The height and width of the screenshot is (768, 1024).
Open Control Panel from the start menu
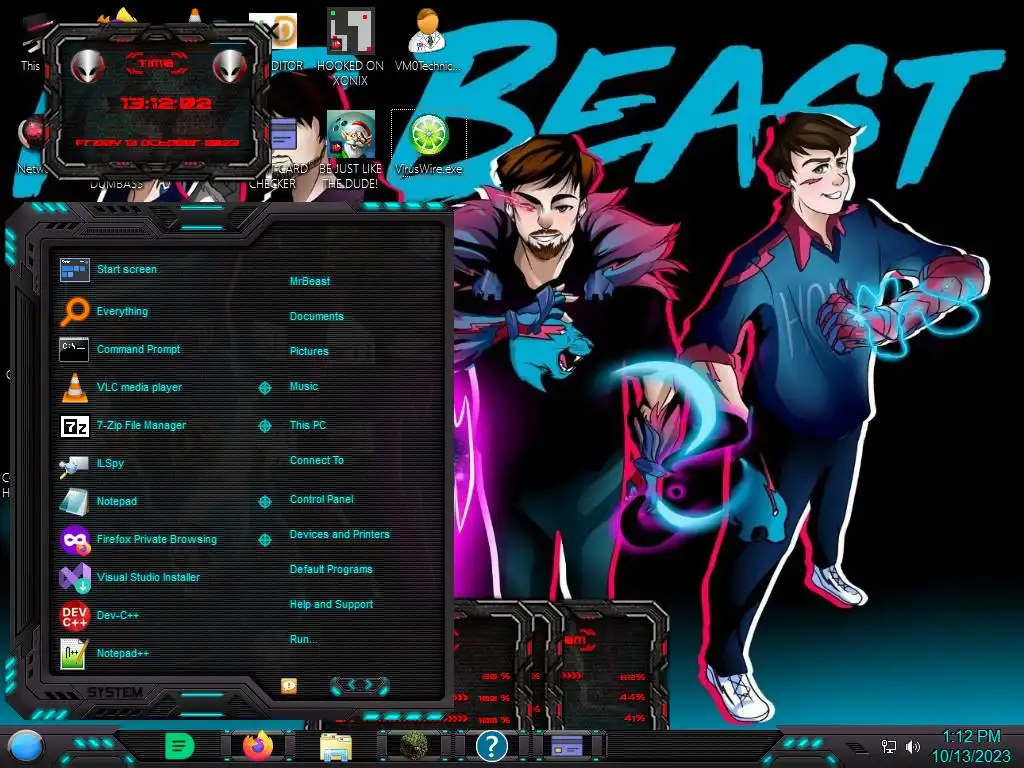pos(321,499)
